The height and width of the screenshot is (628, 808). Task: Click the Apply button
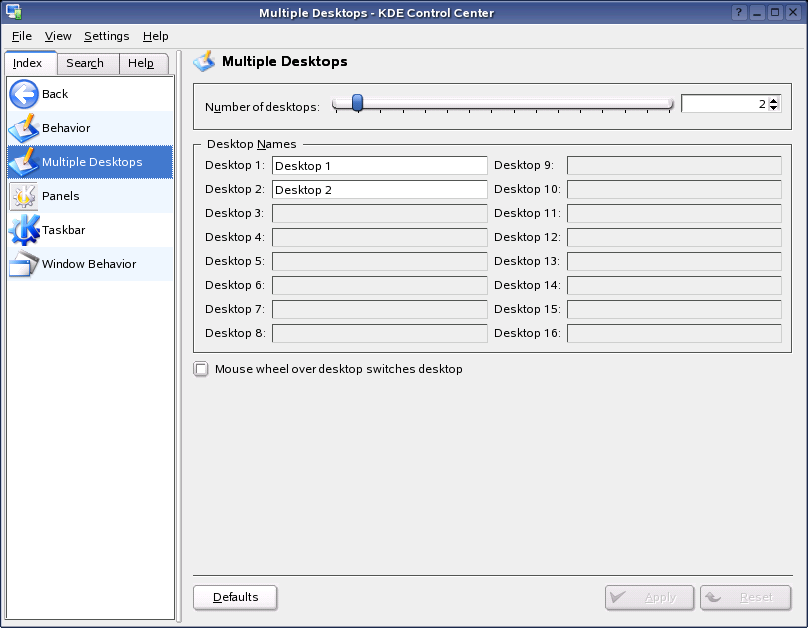pos(649,598)
